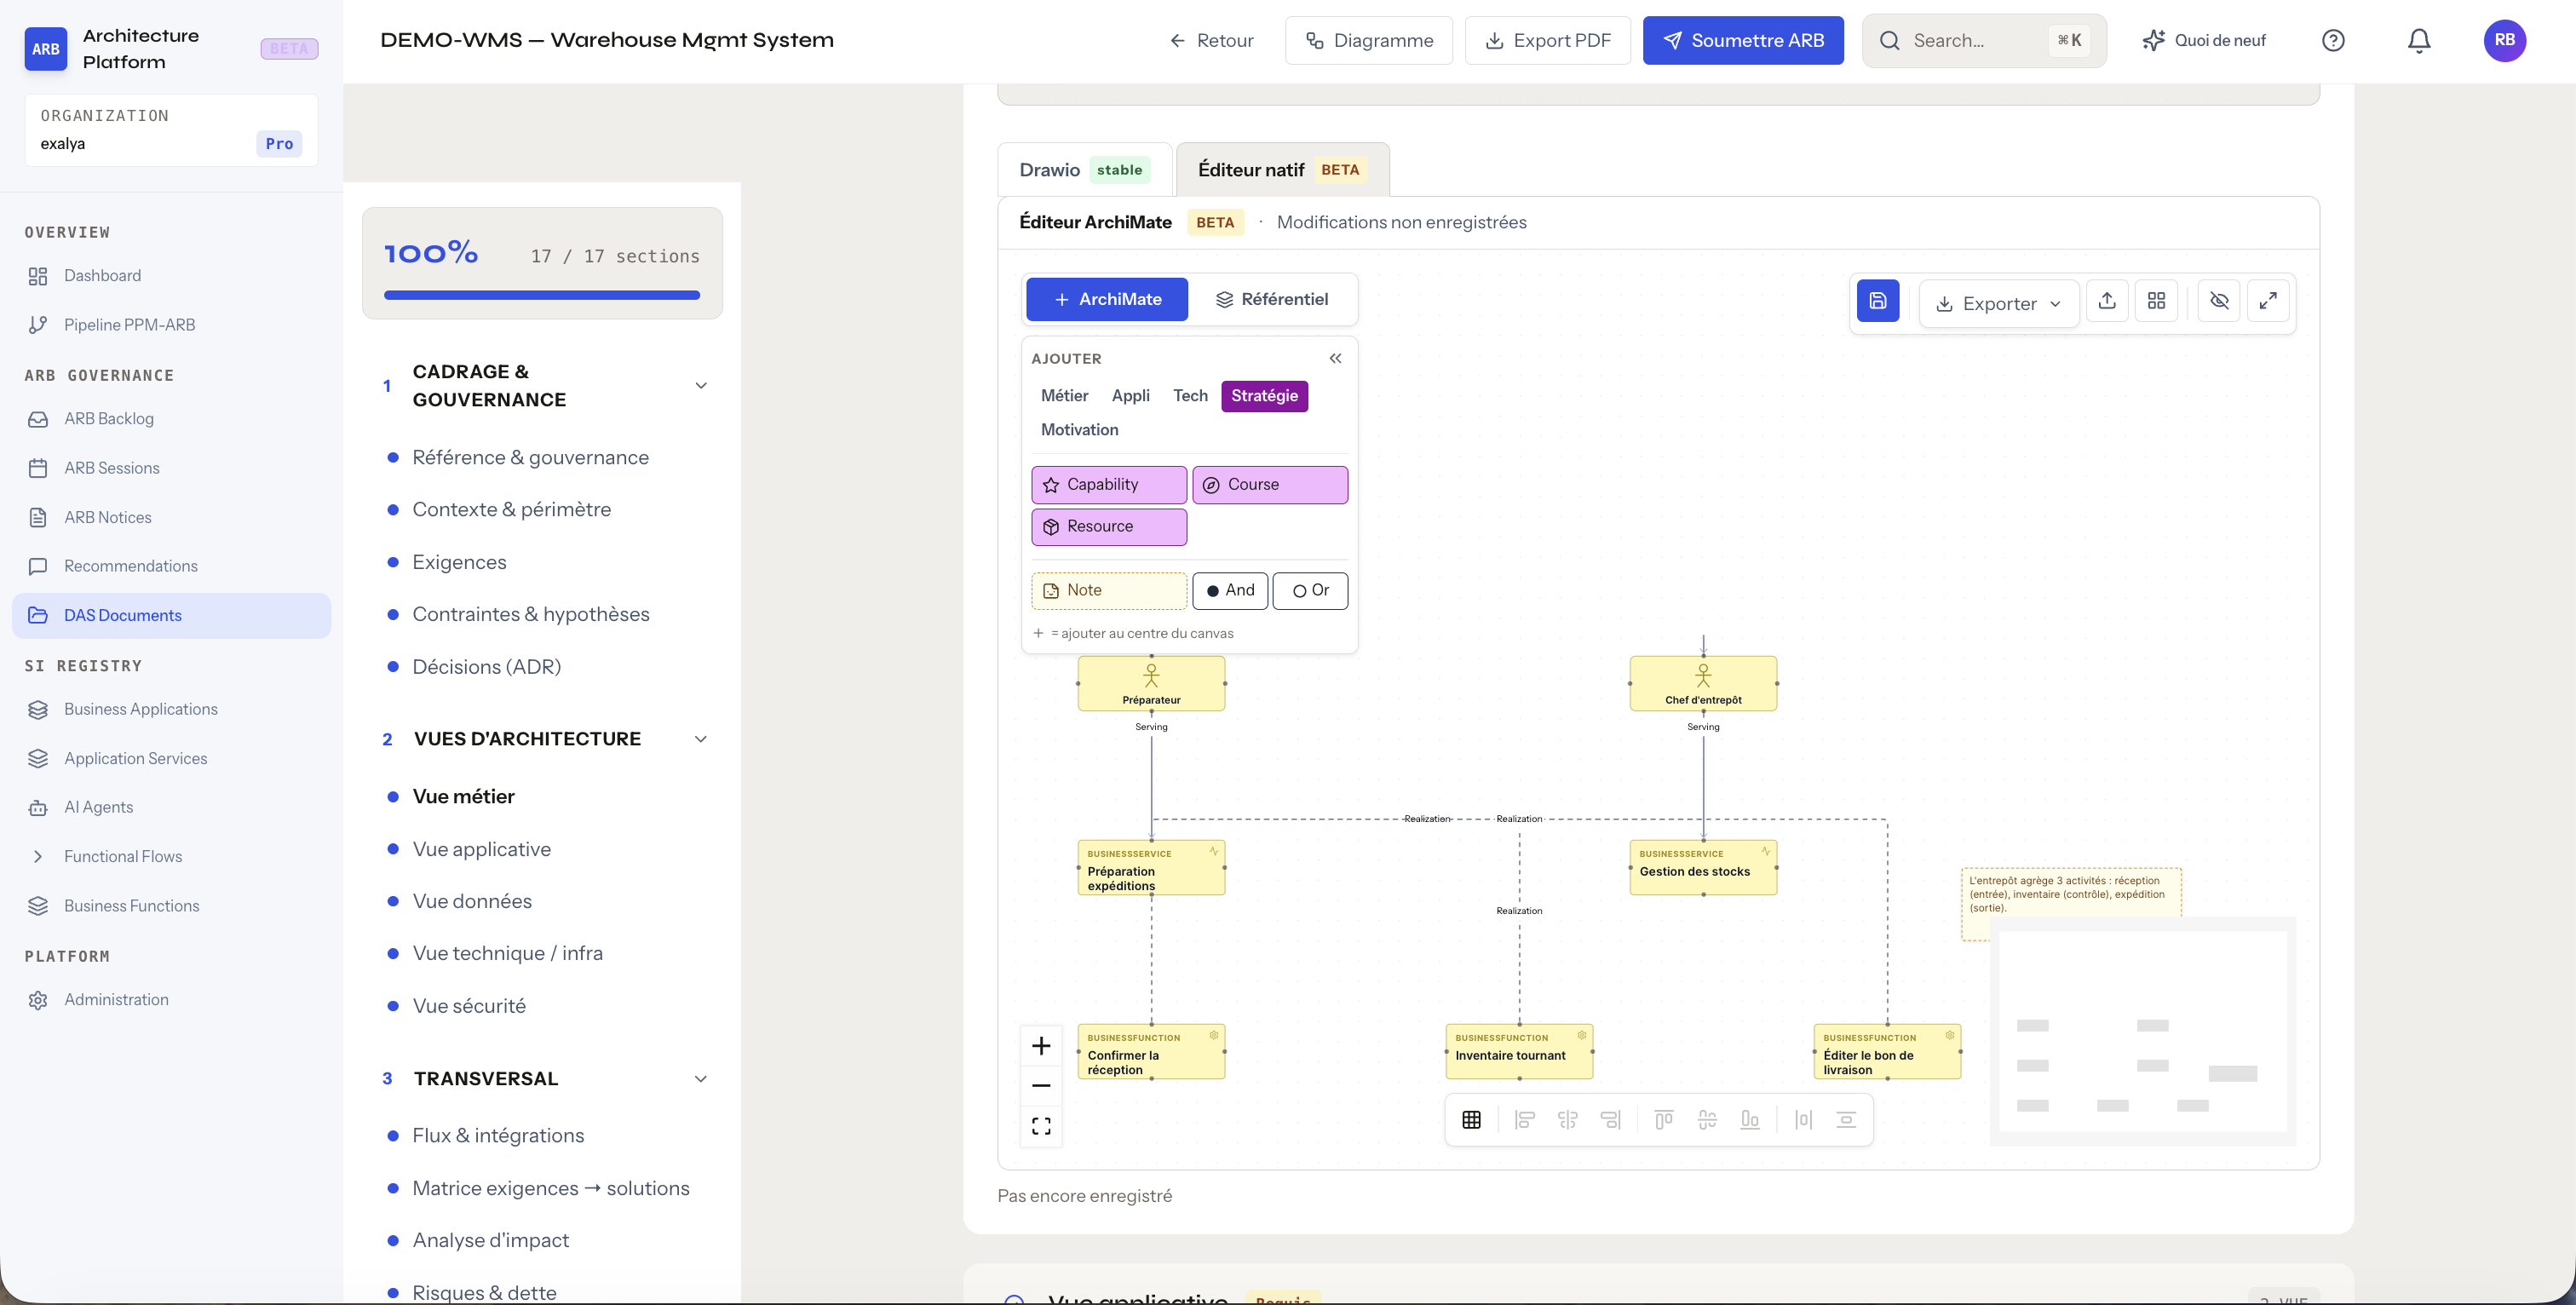
Task: Click the 100% section progress bar
Action: pyautogui.click(x=542, y=295)
